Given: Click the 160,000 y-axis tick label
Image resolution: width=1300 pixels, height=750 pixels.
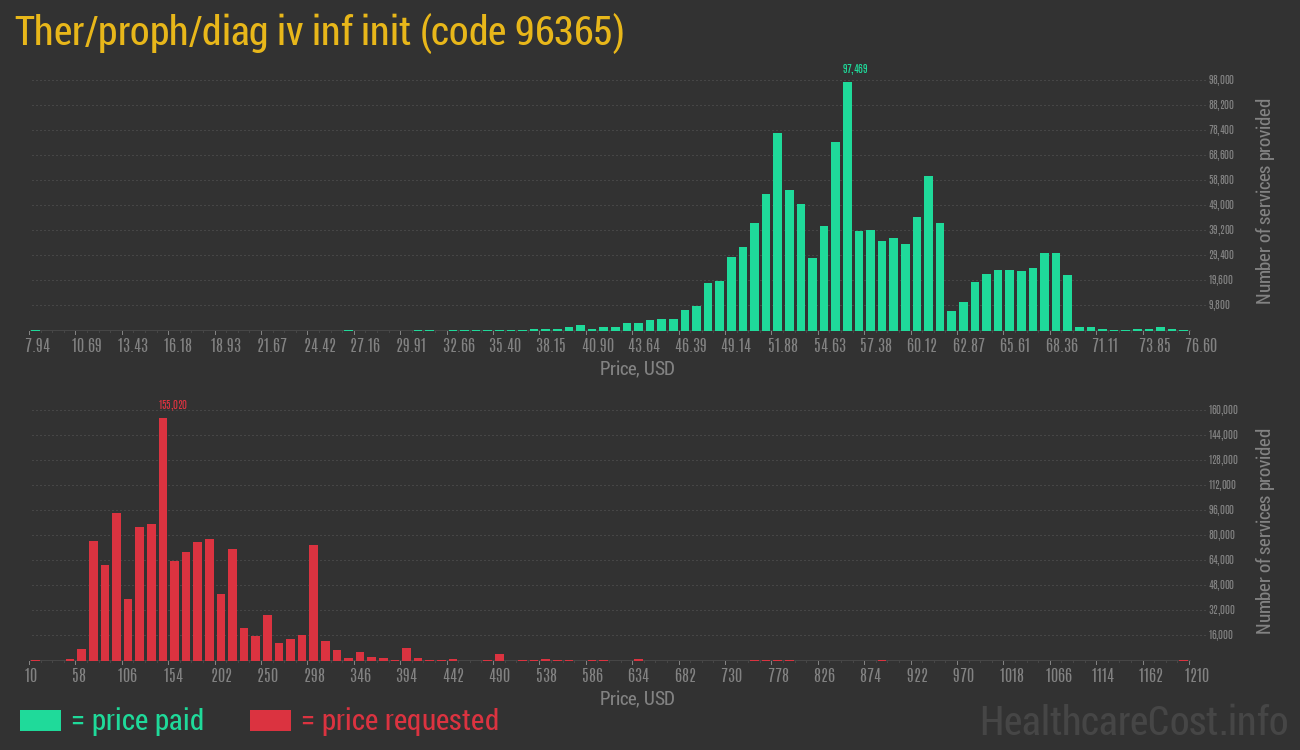Looking at the screenshot, I should [1224, 410].
